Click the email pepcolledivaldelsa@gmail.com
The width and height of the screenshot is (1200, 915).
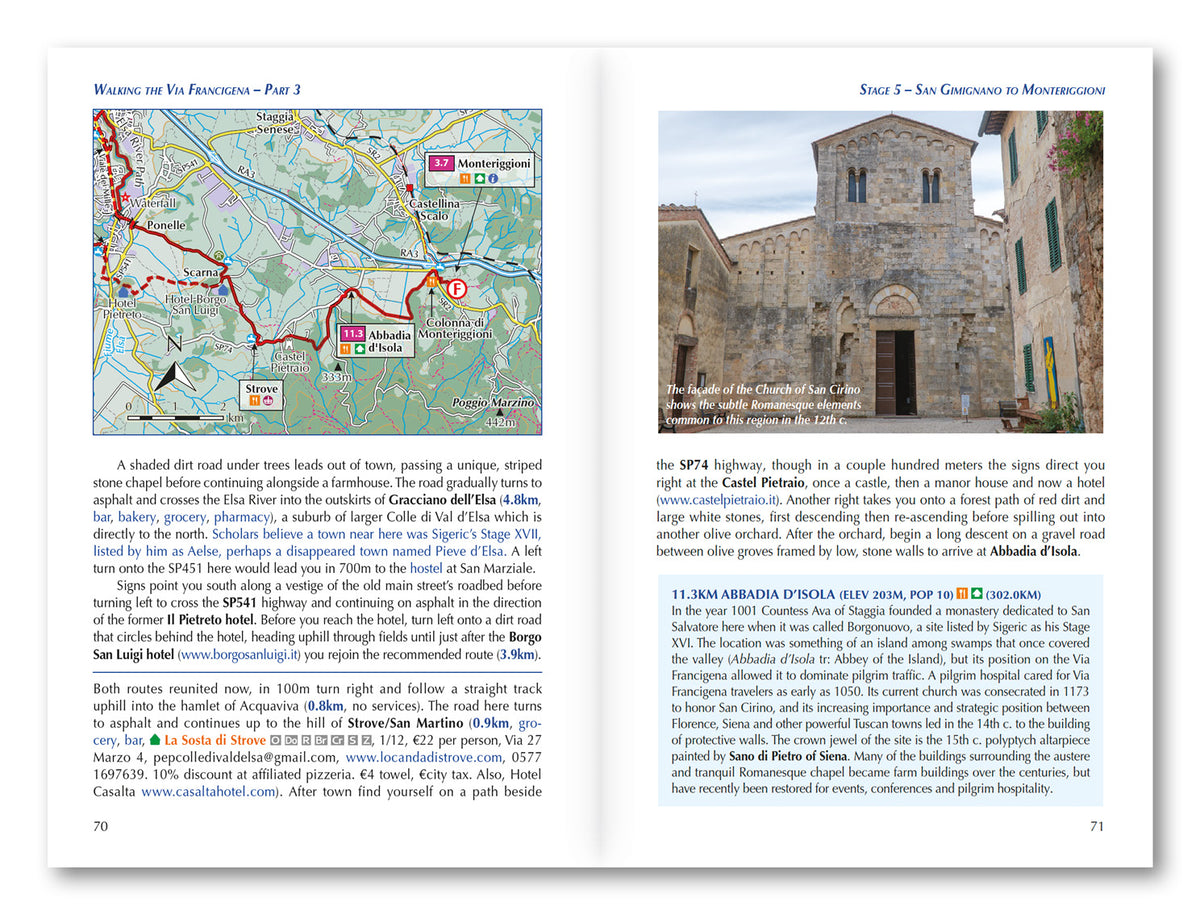[244, 758]
